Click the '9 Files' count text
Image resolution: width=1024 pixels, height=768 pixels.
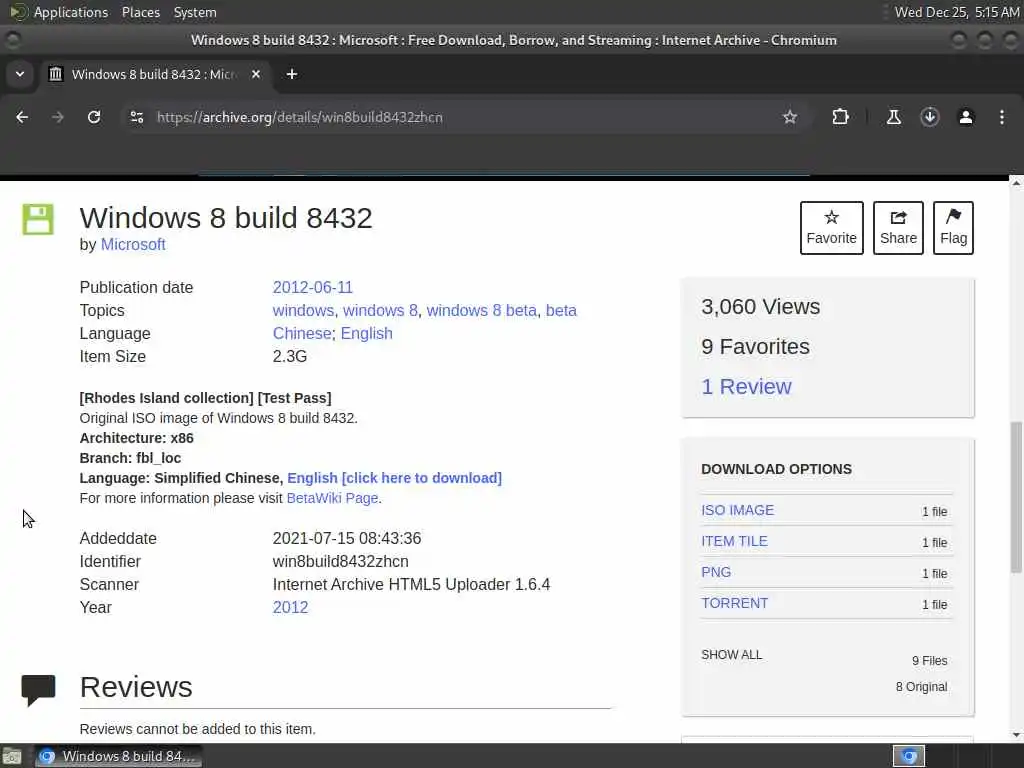tap(929, 661)
